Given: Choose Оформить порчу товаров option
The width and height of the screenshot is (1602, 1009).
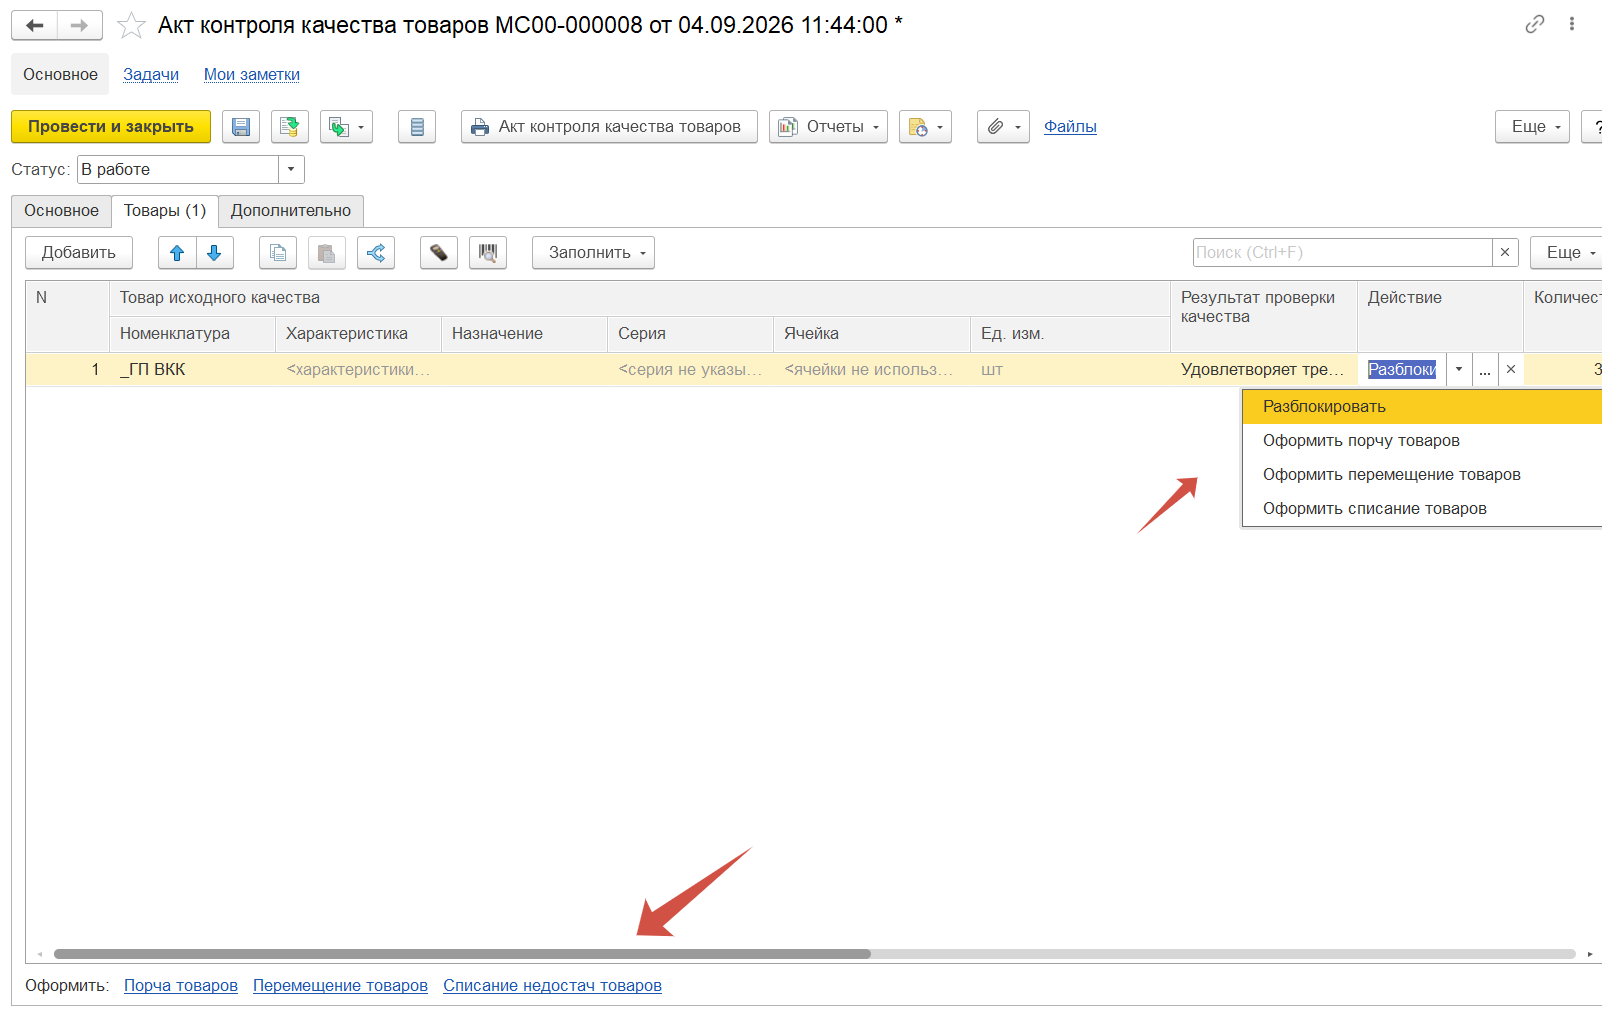Looking at the screenshot, I should pos(1422,441).
